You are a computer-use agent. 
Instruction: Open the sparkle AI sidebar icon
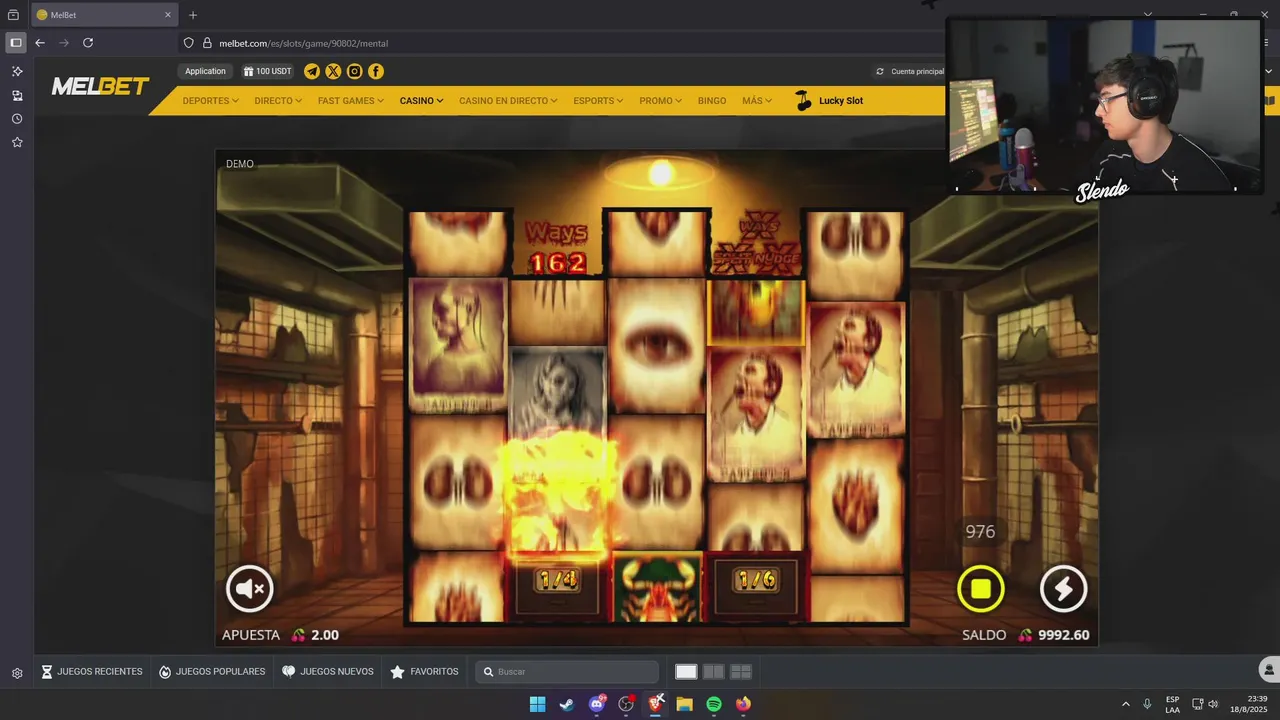pos(17,72)
